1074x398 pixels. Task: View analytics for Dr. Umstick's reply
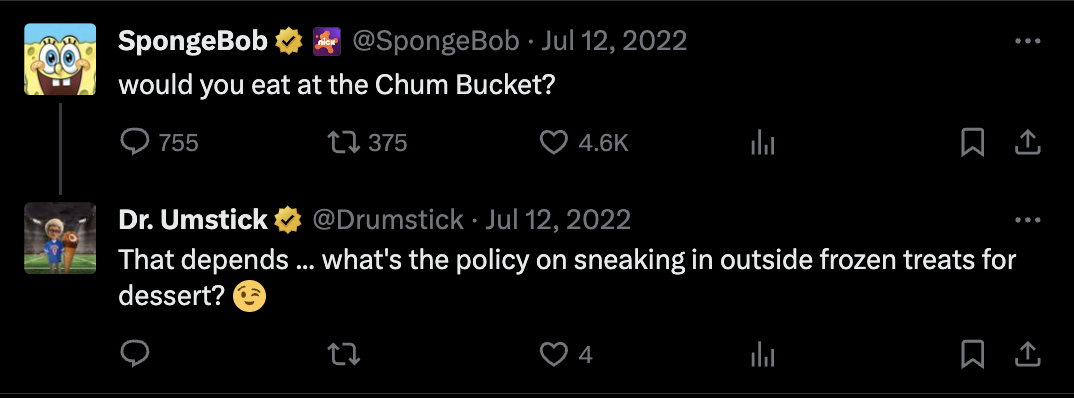[x=762, y=355]
